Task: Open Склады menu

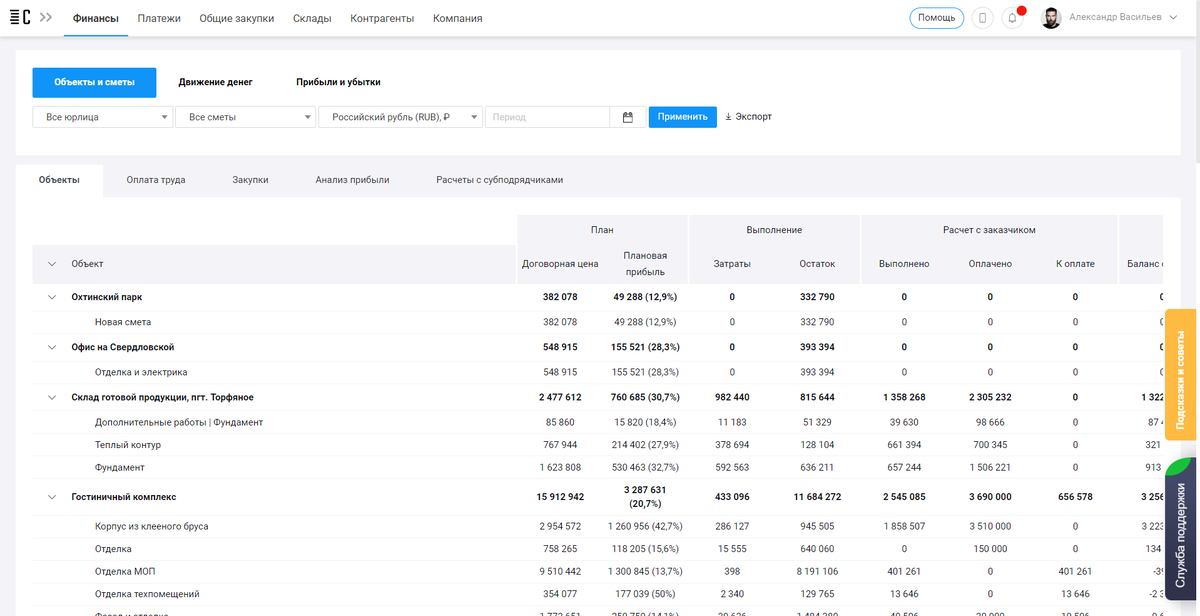Action: (x=312, y=18)
